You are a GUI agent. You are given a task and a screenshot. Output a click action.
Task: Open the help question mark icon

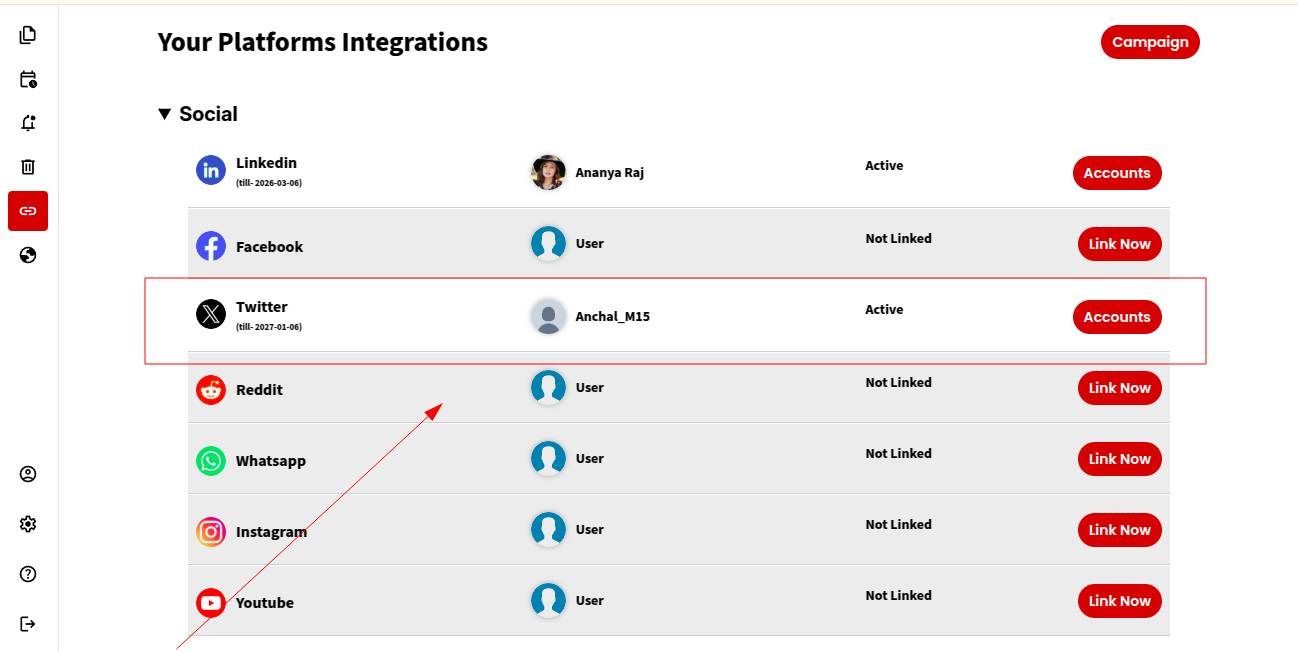point(28,574)
